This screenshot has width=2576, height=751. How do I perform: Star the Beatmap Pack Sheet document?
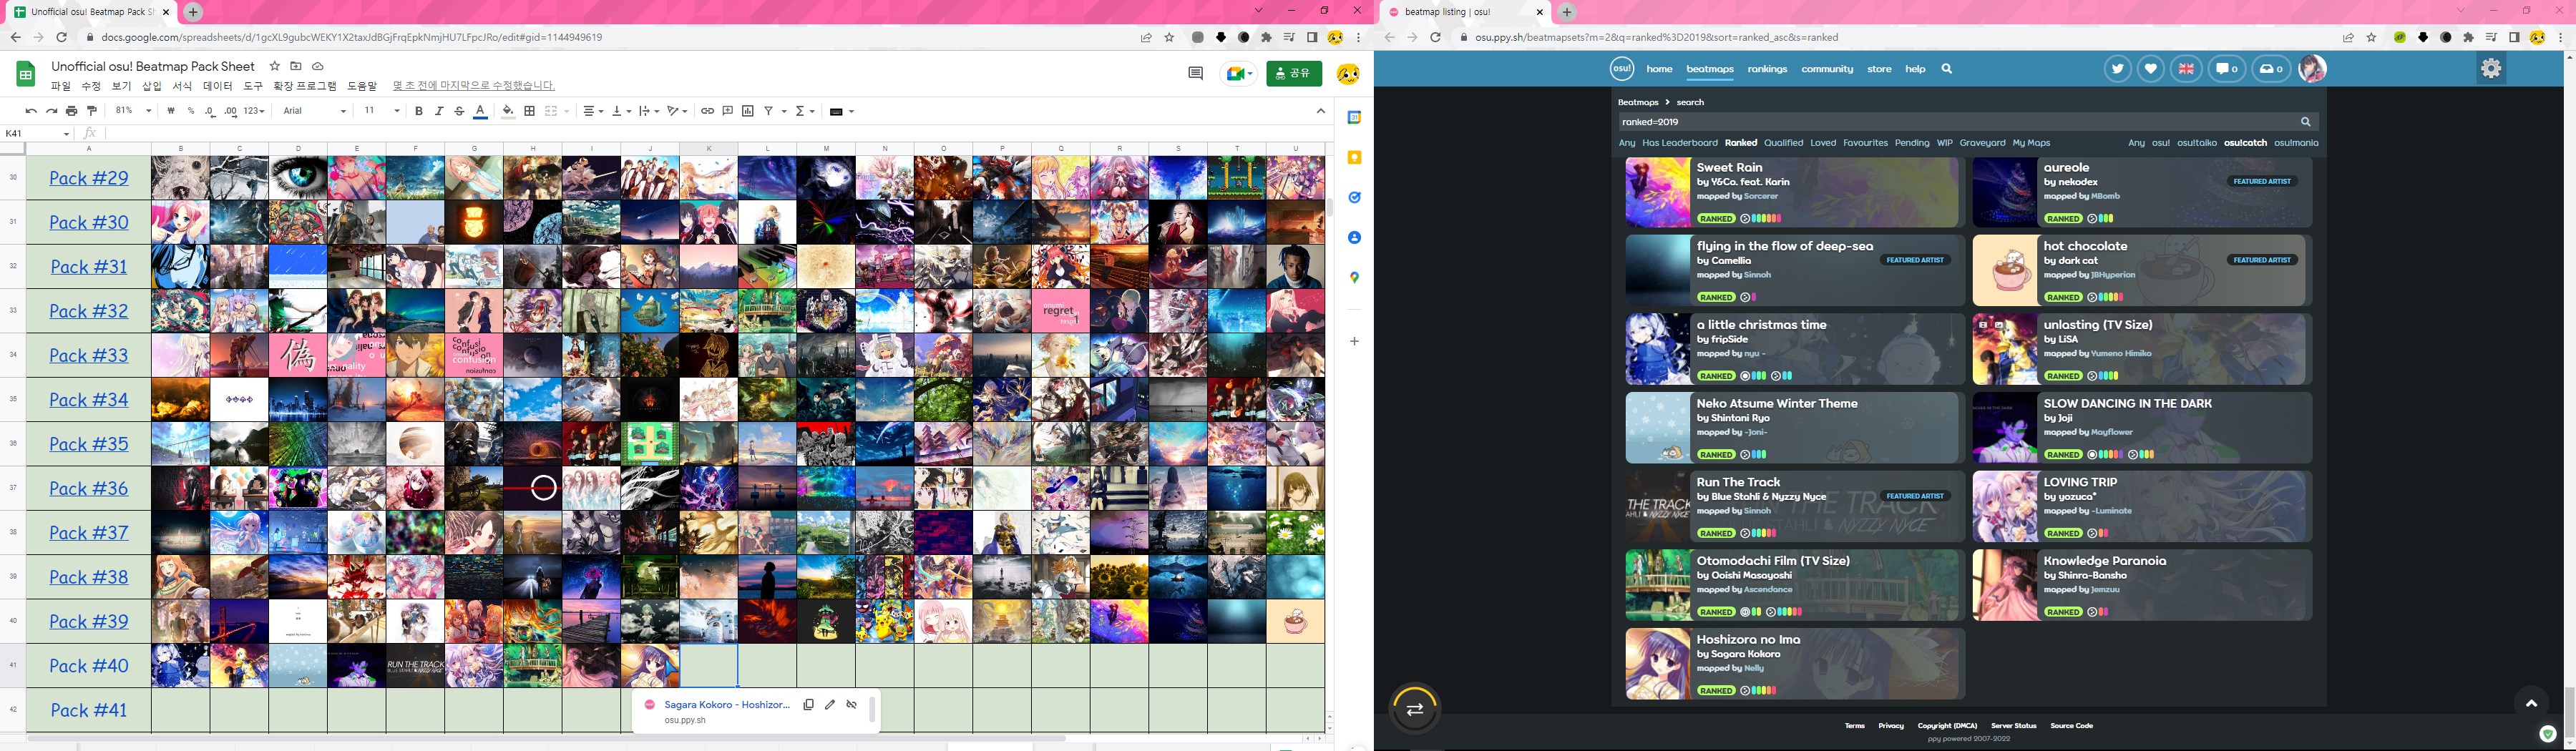click(275, 66)
